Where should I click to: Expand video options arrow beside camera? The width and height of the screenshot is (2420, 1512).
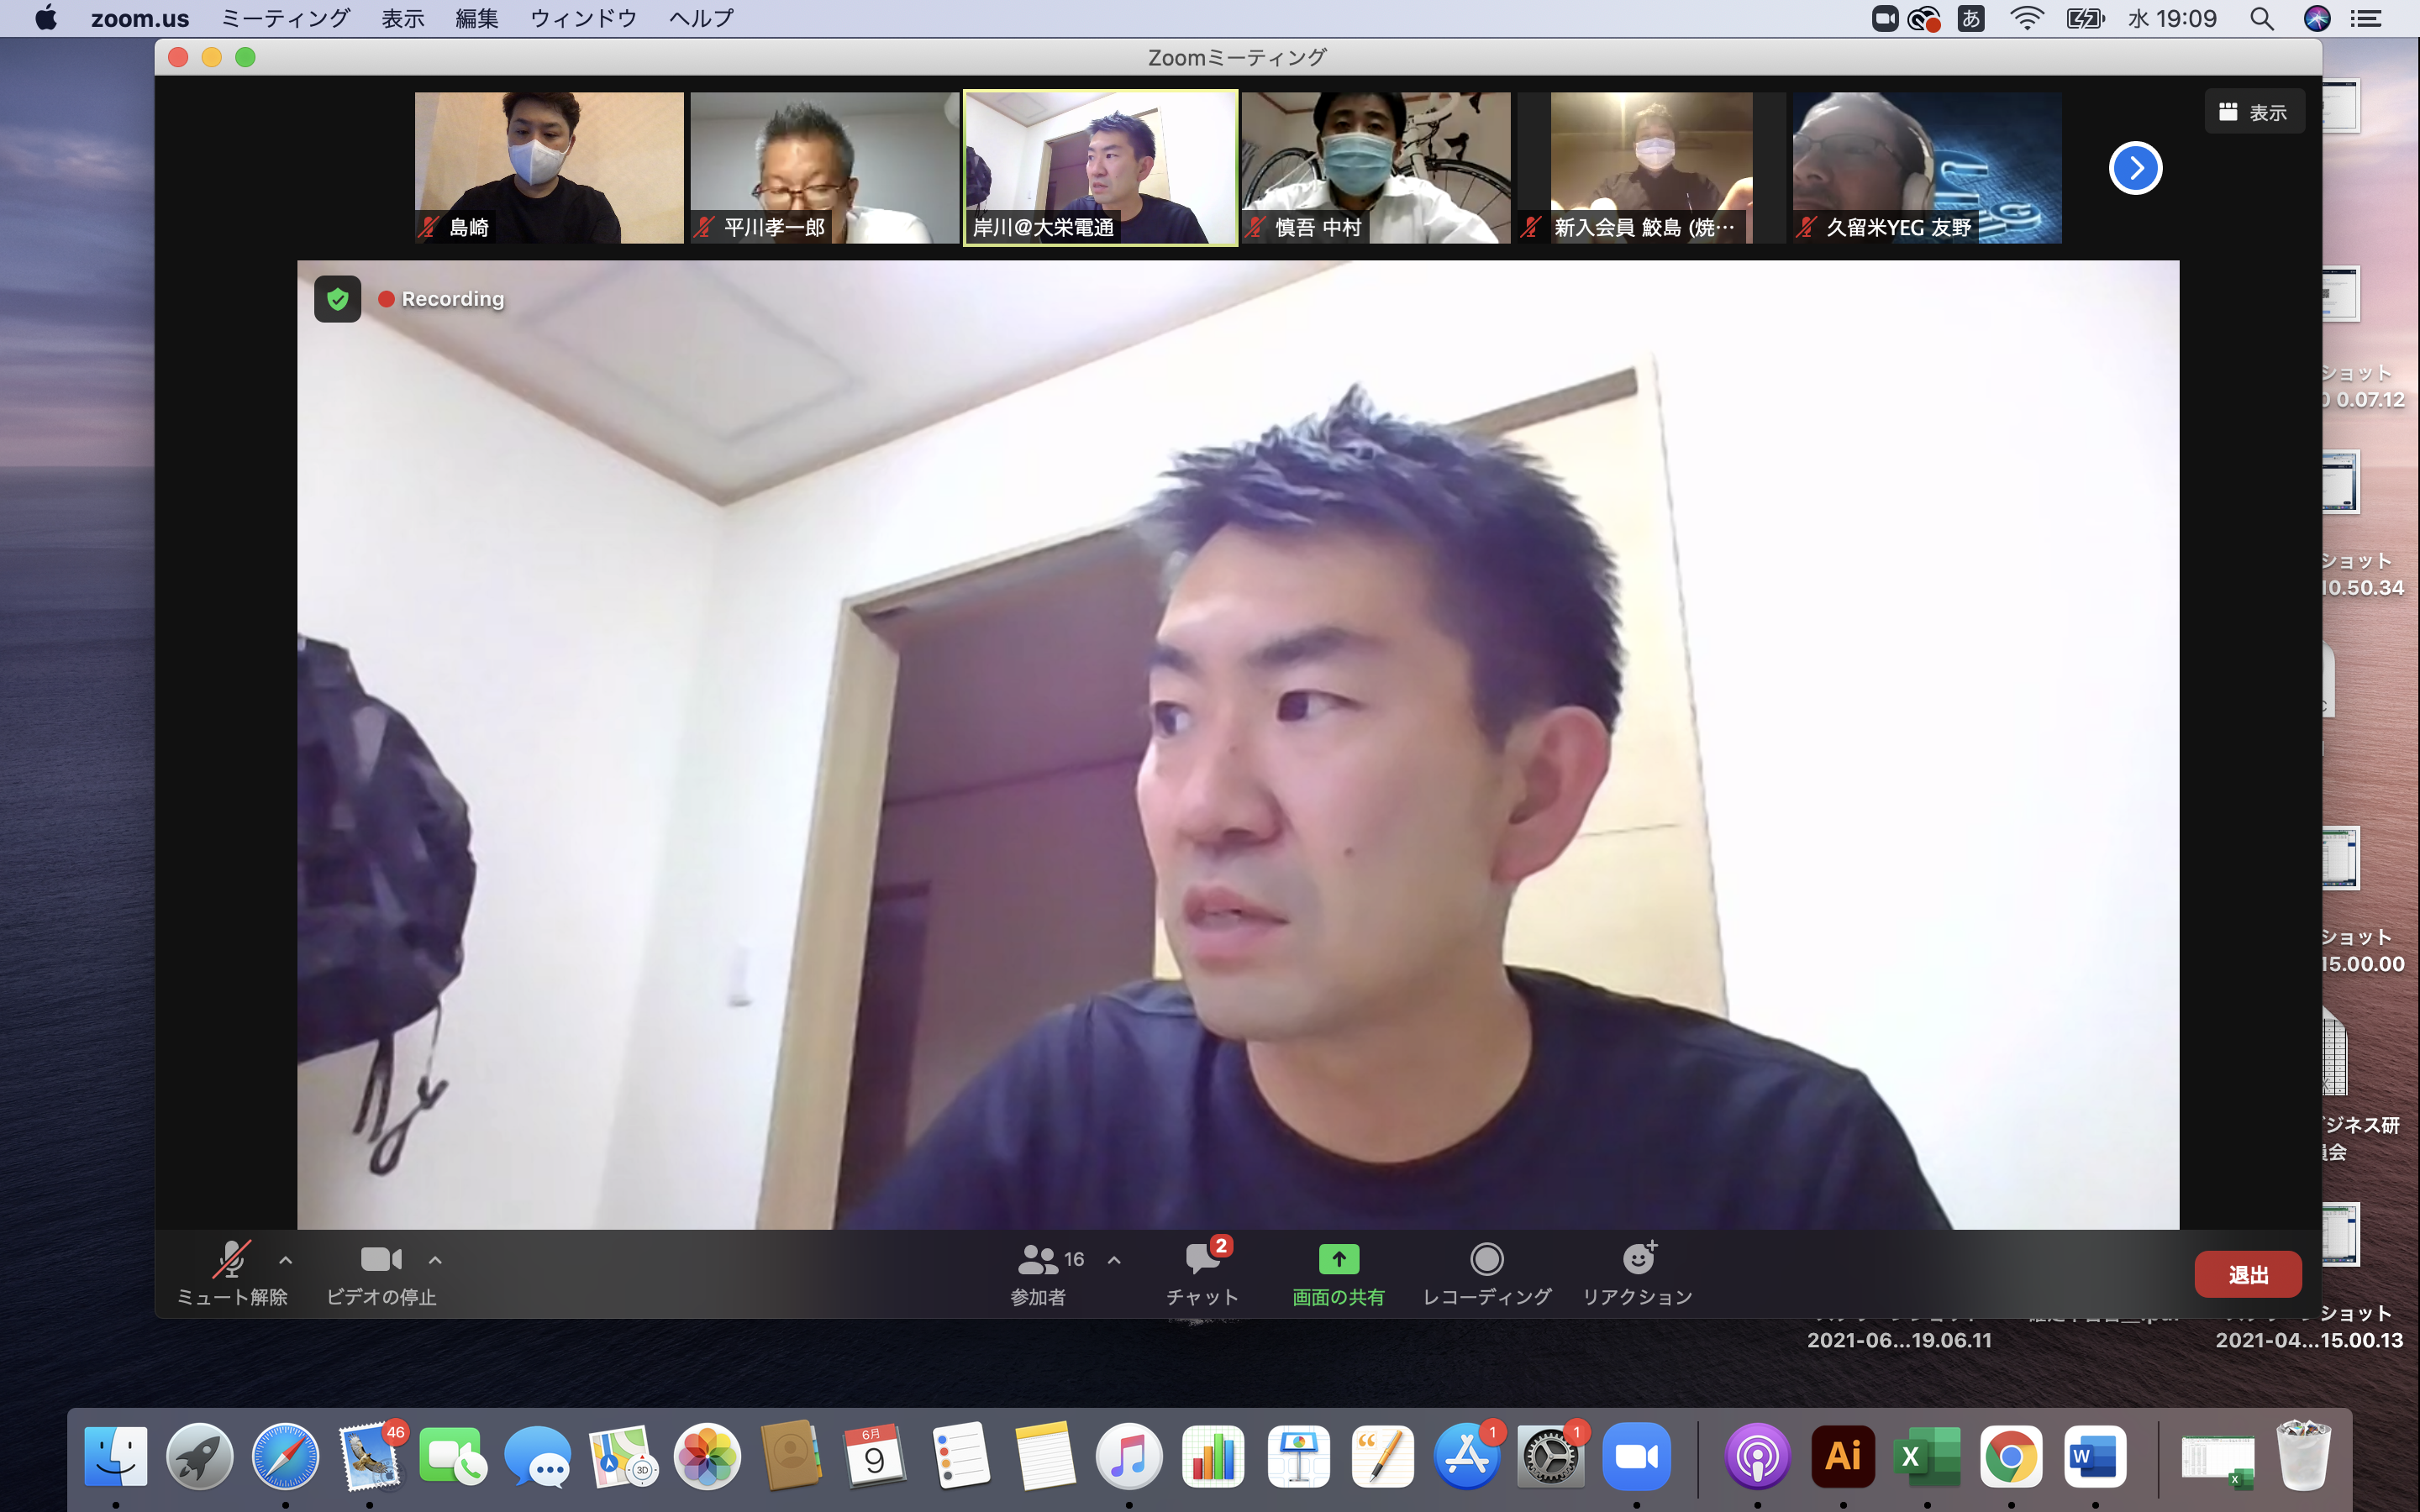click(x=435, y=1260)
